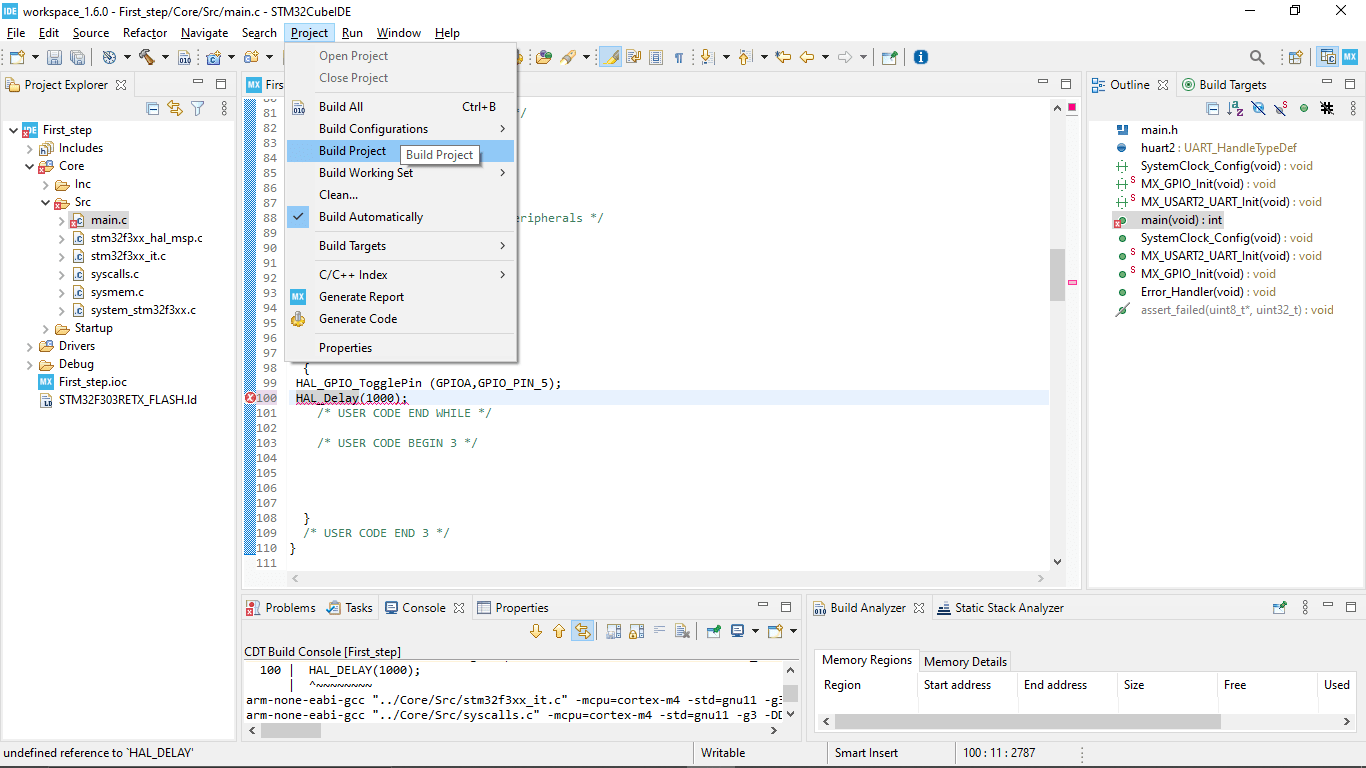
Task: Click Last Edit Location toolbar icon
Action: tap(783, 58)
